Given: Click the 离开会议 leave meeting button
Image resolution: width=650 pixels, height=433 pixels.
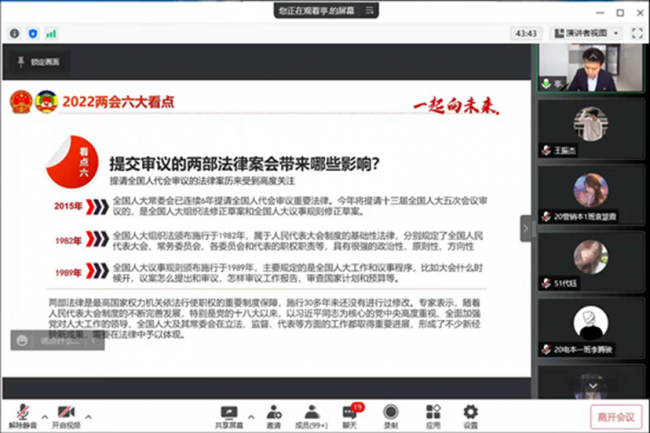Looking at the screenshot, I should (609, 415).
